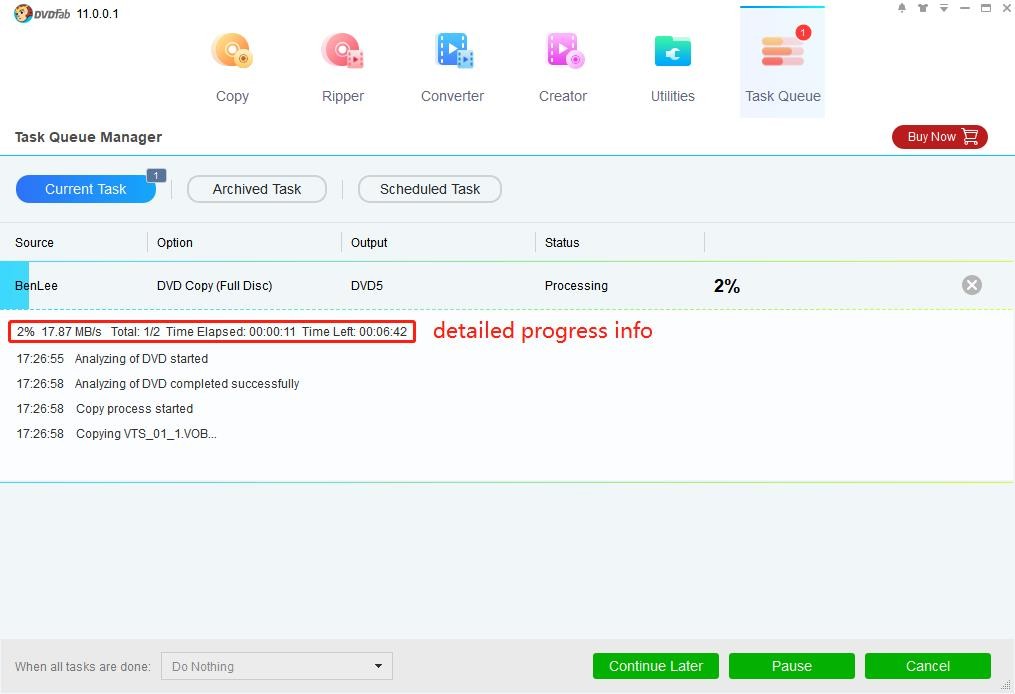Open the Utilities module

(x=673, y=66)
